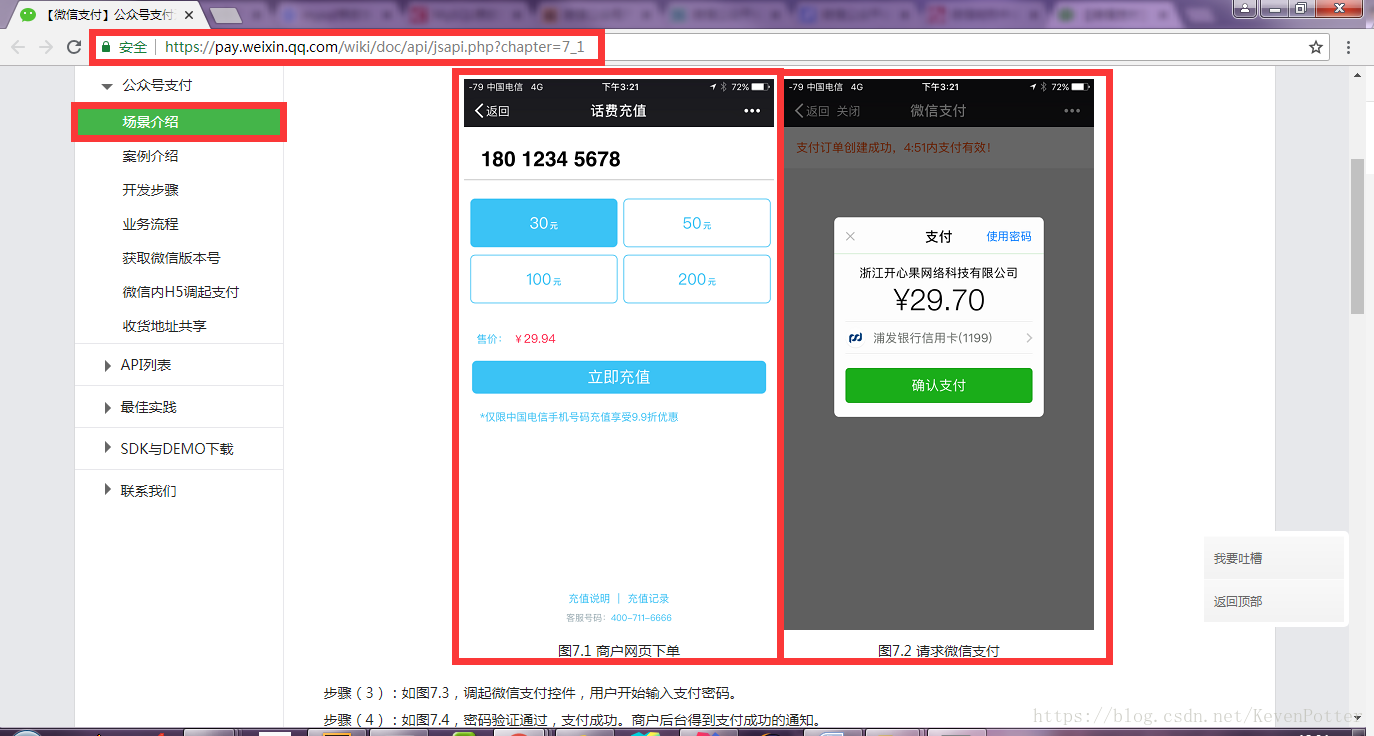Open the three-dot menu in 话费充值 header
This screenshot has width=1374, height=736.
click(752, 111)
